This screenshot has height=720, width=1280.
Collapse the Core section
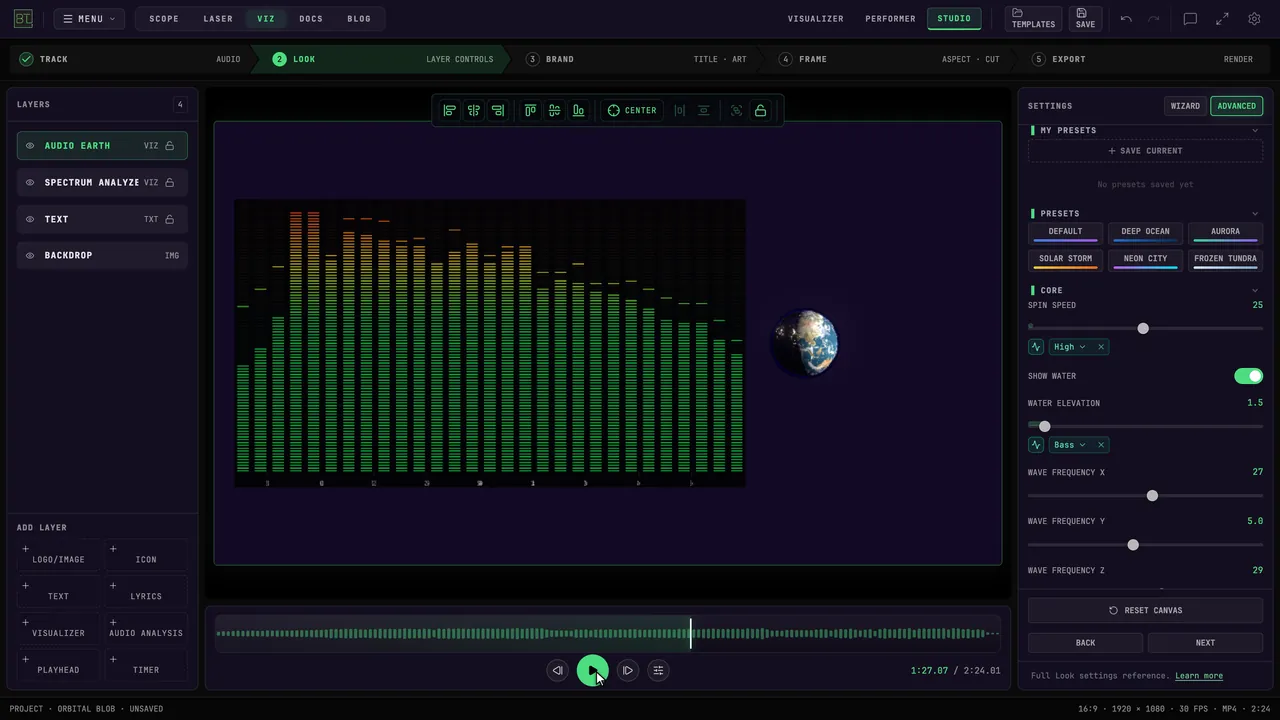coord(1255,290)
